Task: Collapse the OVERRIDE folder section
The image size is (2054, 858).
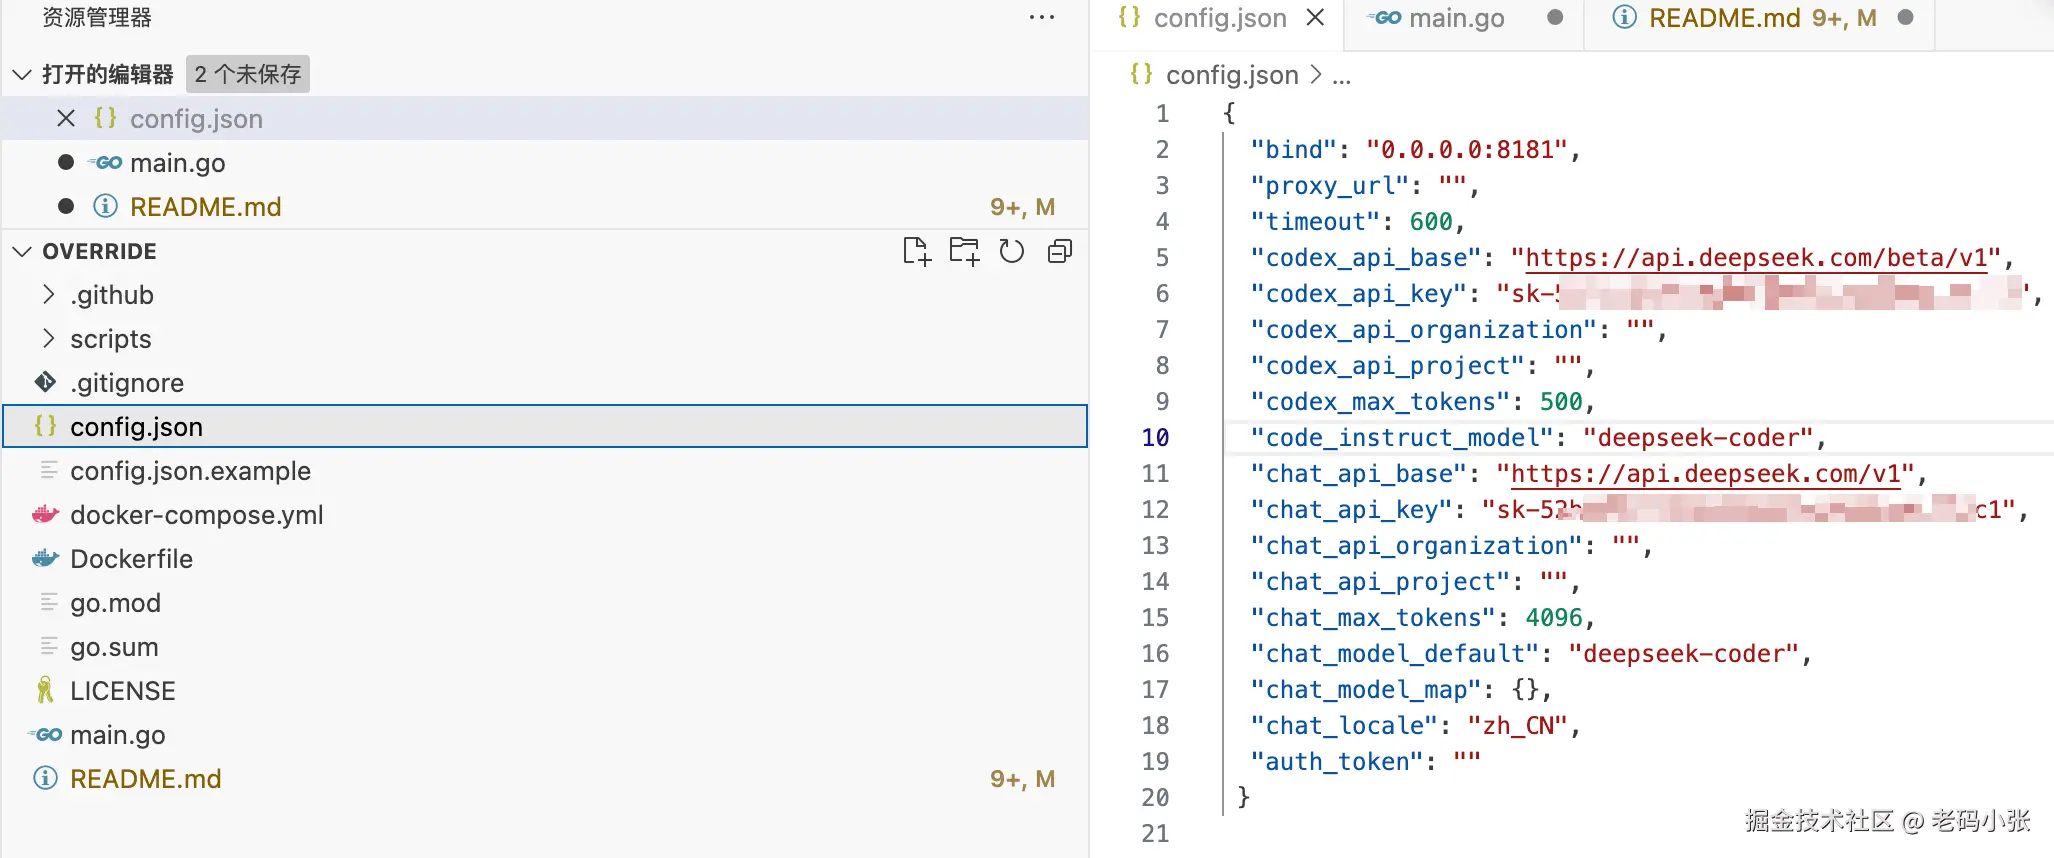Action: (x=22, y=251)
